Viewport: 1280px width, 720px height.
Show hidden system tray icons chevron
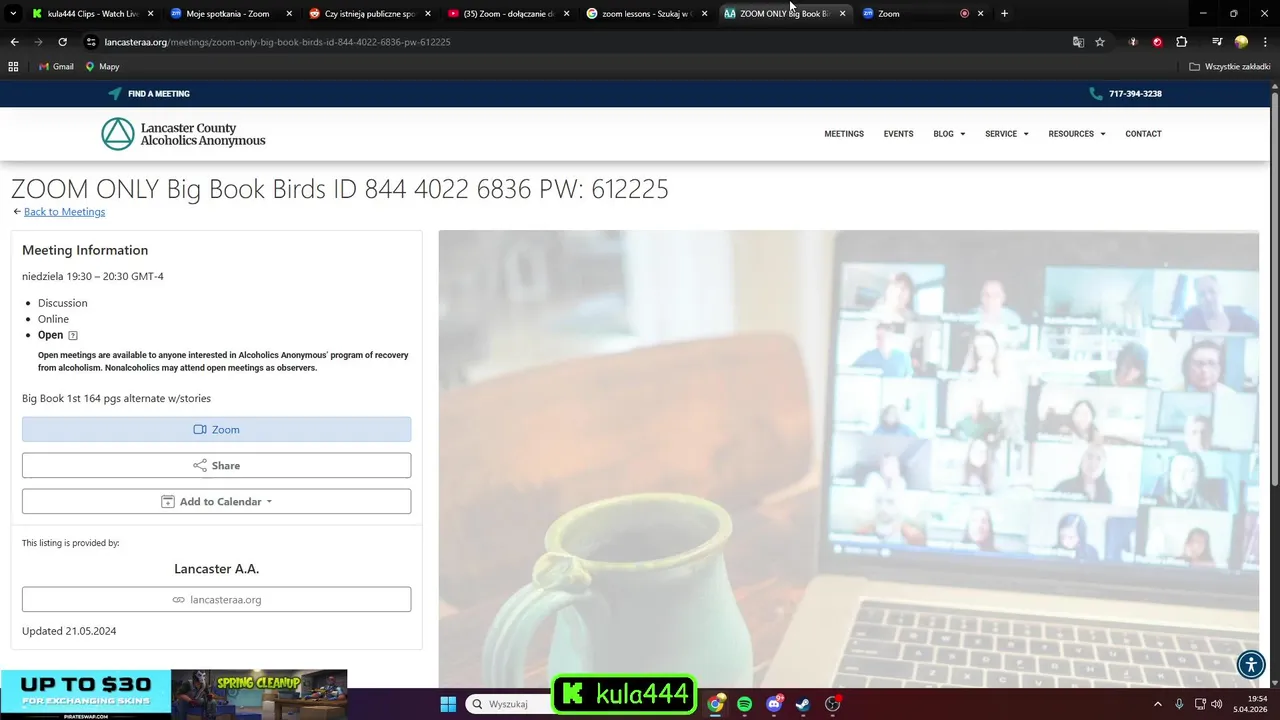1158,704
